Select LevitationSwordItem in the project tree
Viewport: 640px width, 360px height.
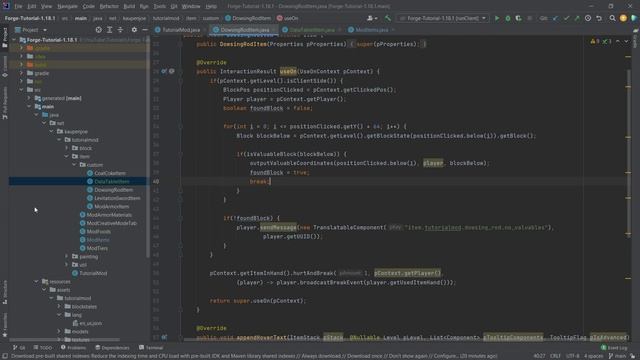[x=117, y=198]
